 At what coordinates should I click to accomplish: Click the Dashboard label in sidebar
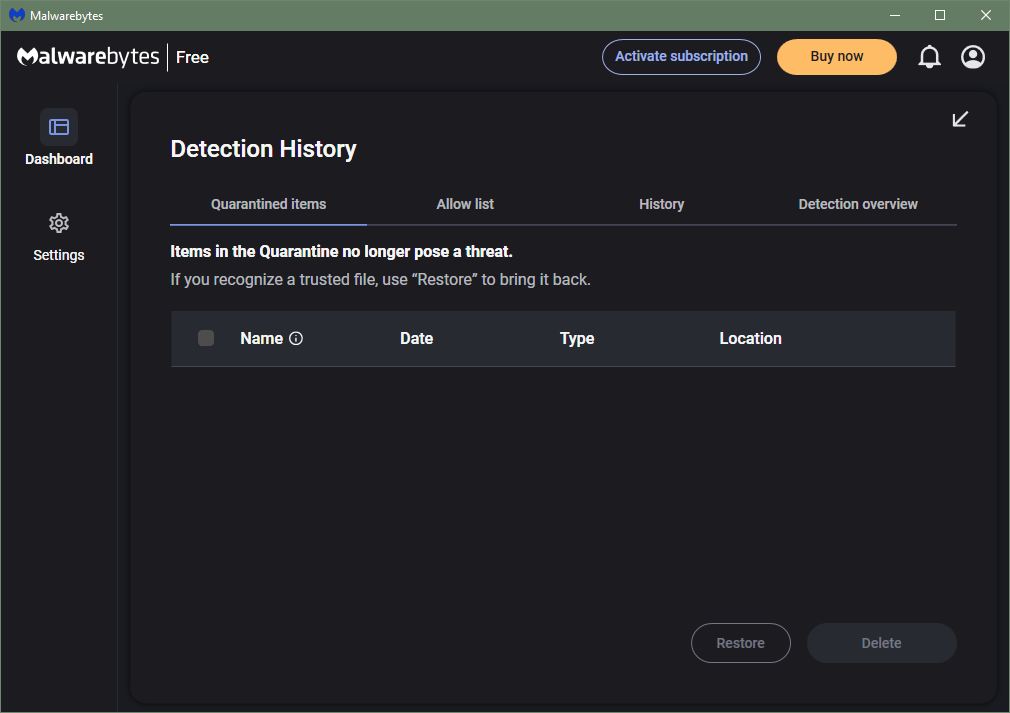click(59, 159)
